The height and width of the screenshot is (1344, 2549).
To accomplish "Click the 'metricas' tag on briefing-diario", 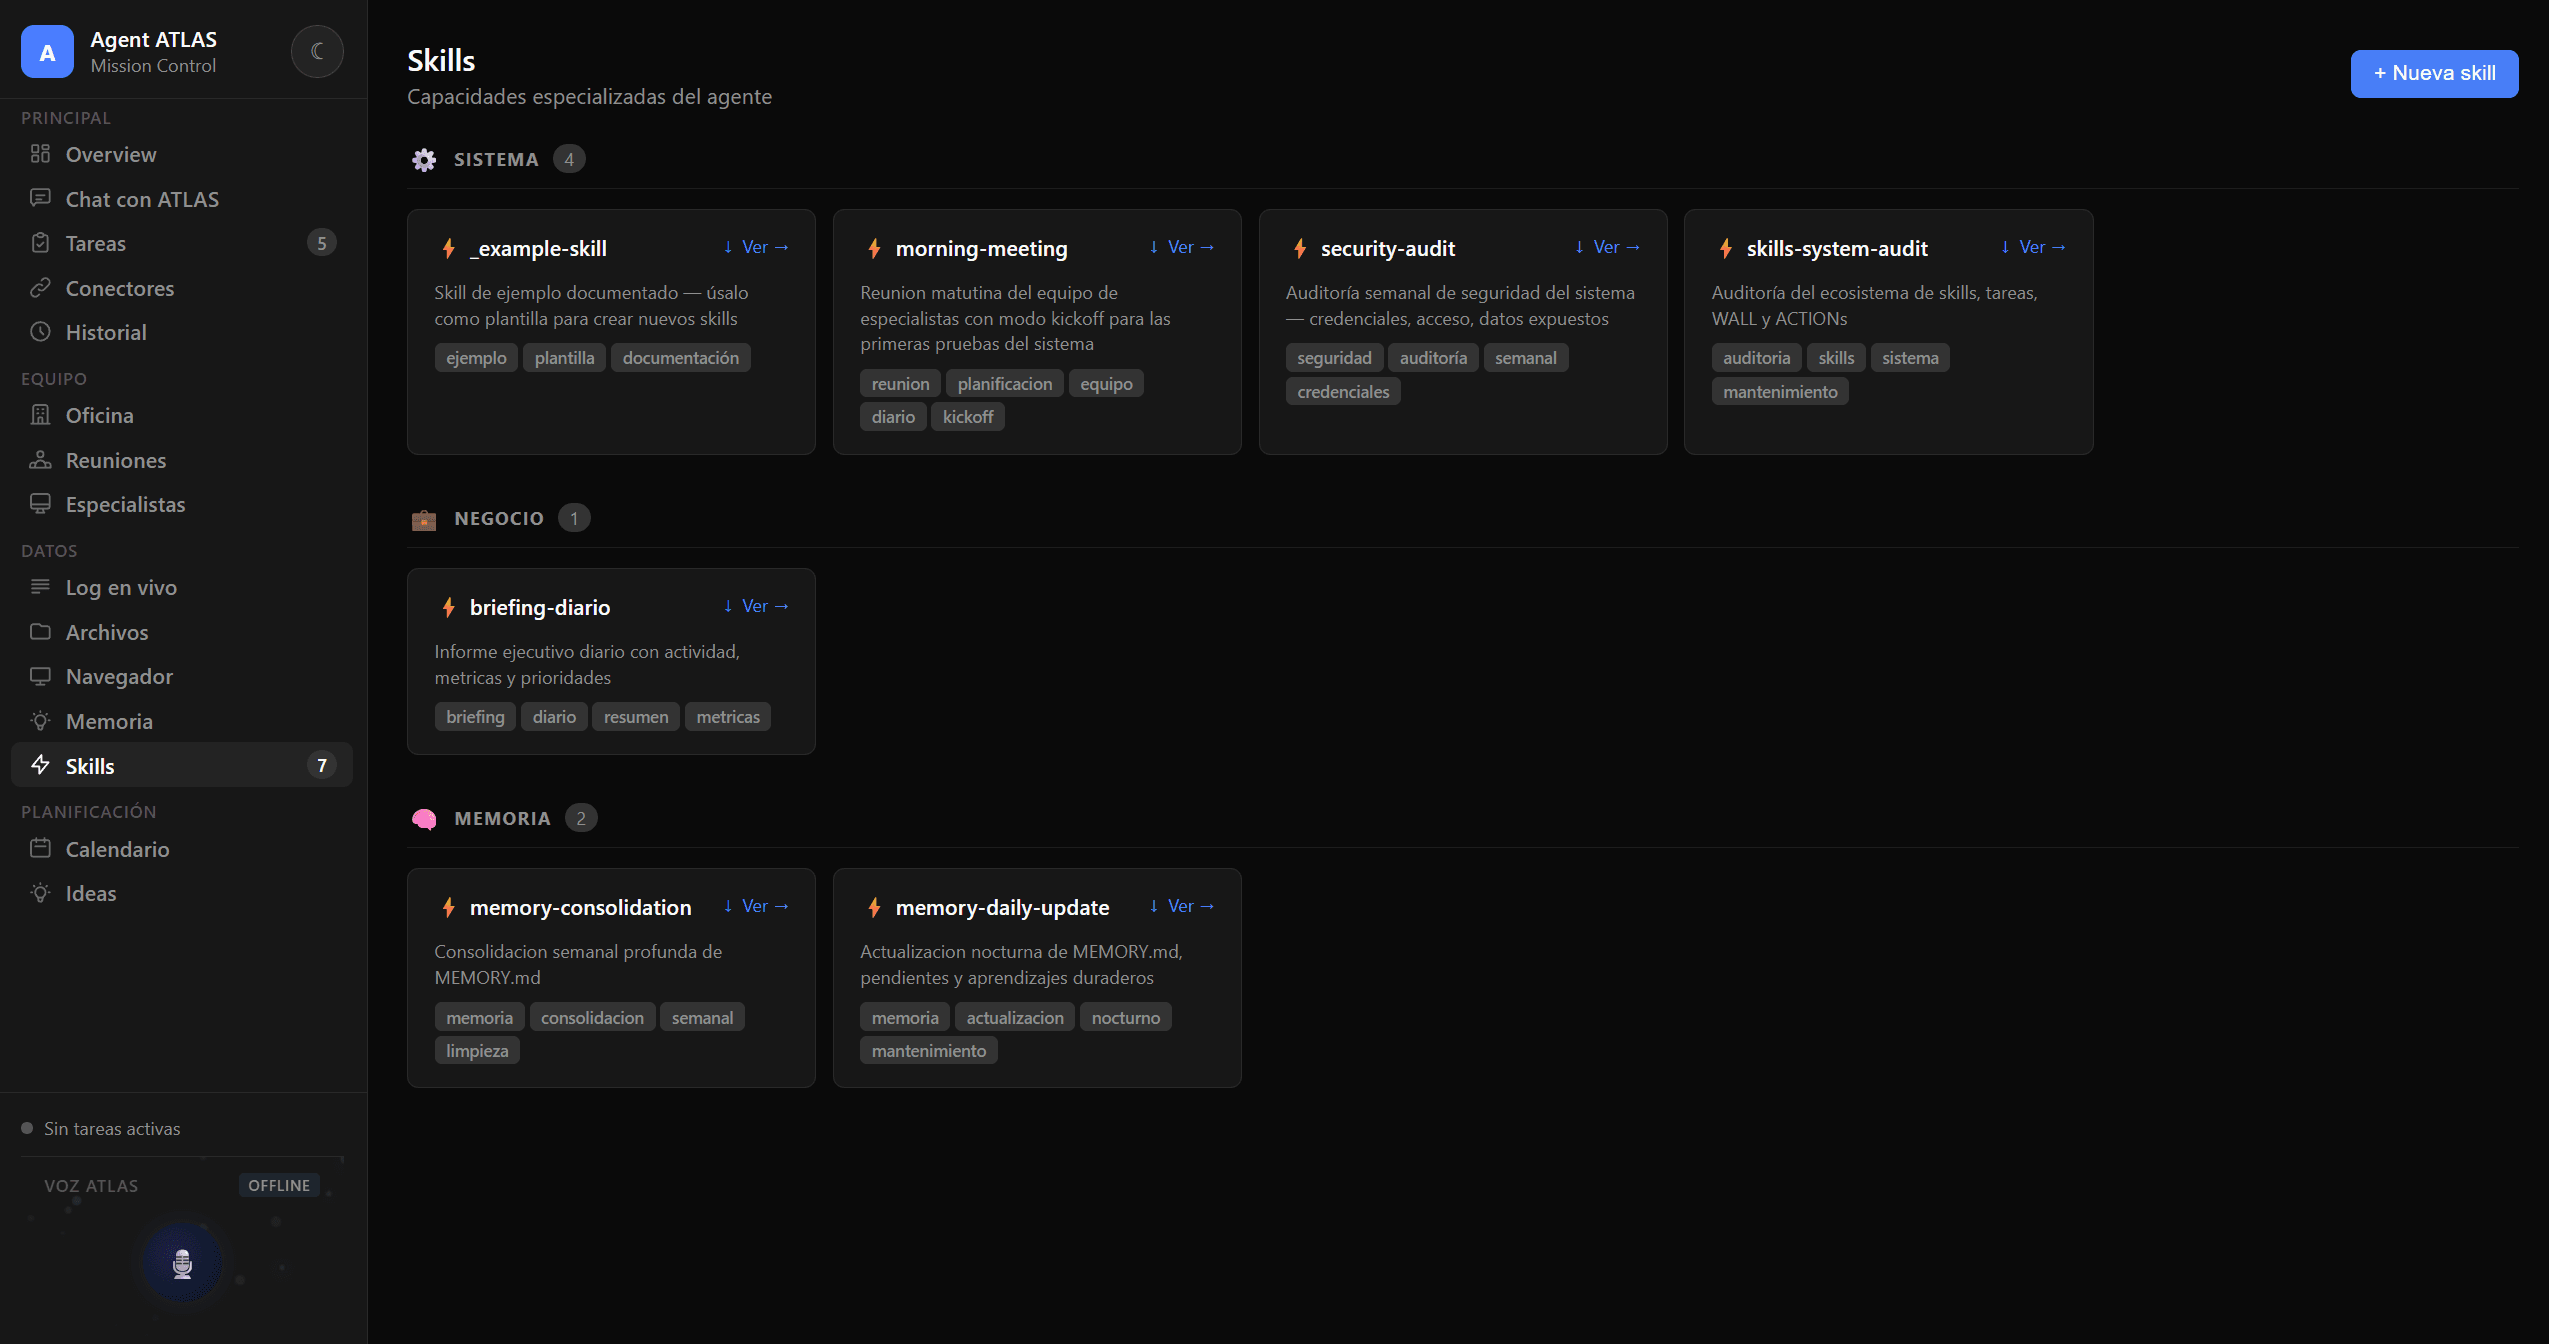I will coord(728,717).
